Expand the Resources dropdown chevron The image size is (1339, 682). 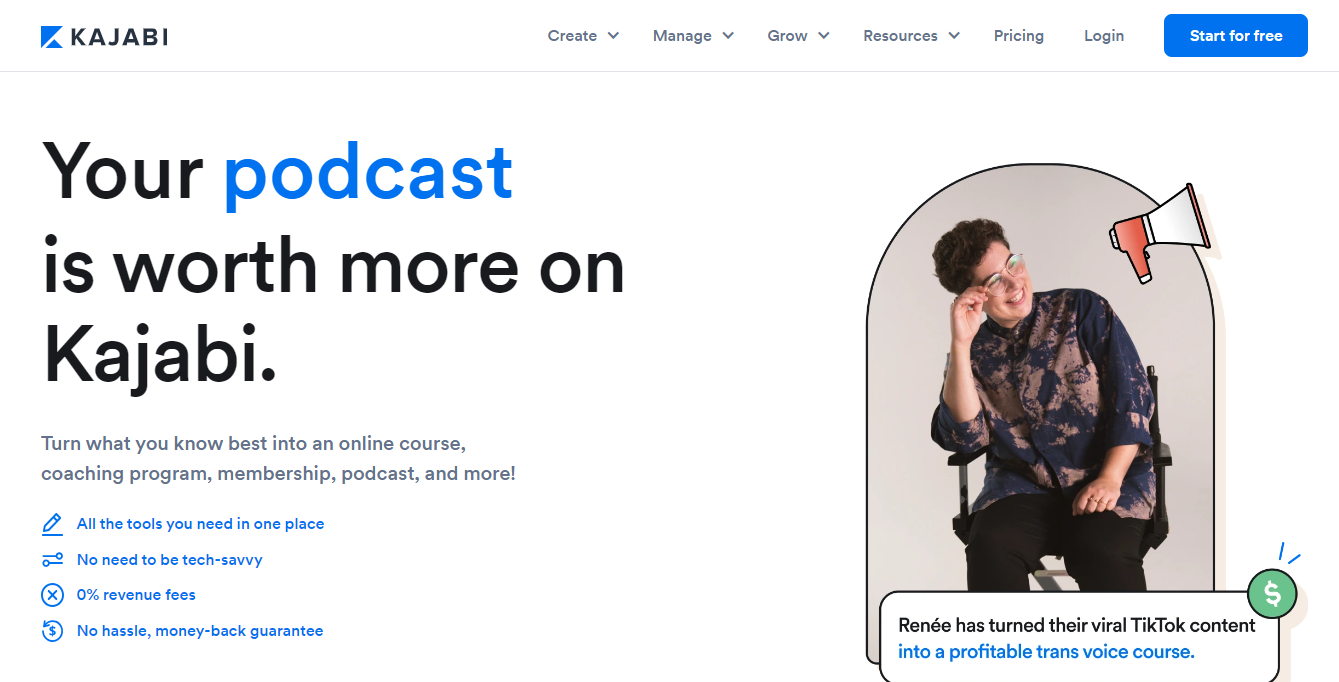(954, 36)
